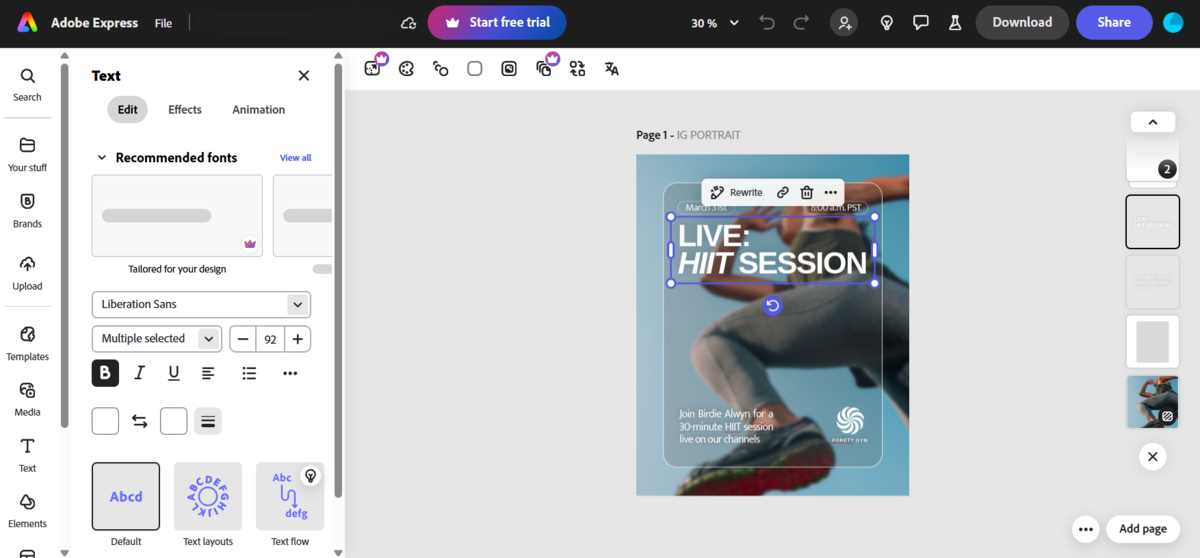1200x558 pixels.
Task: Select the Text layouts option
Action: tap(208, 496)
